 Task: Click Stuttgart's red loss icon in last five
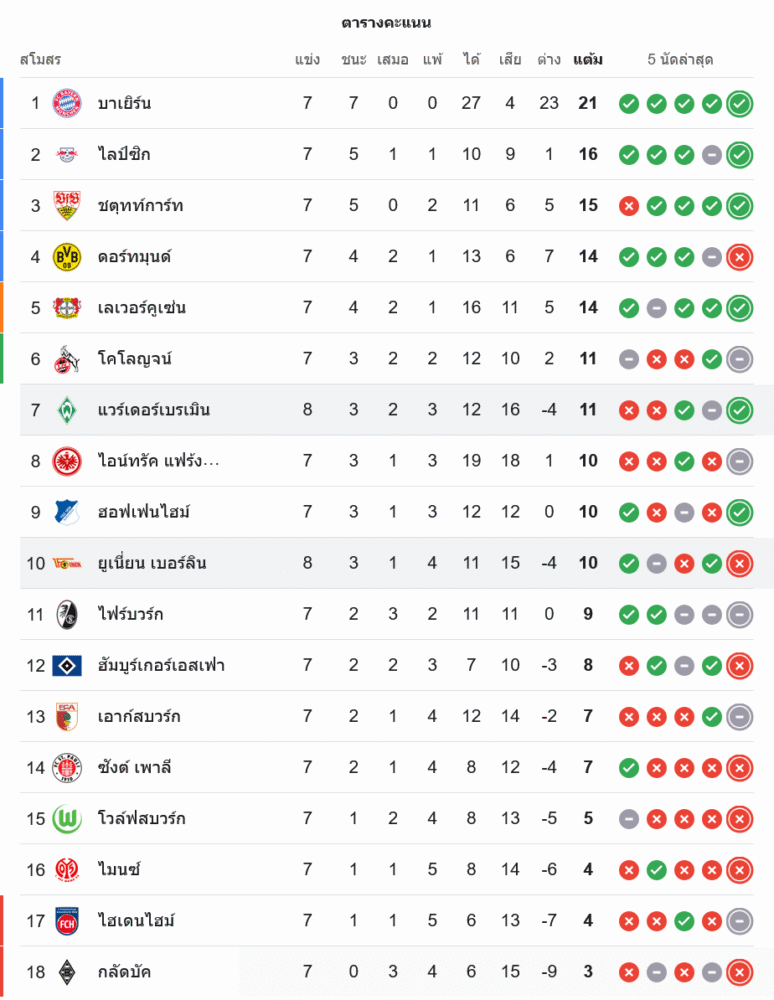(629, 206)
